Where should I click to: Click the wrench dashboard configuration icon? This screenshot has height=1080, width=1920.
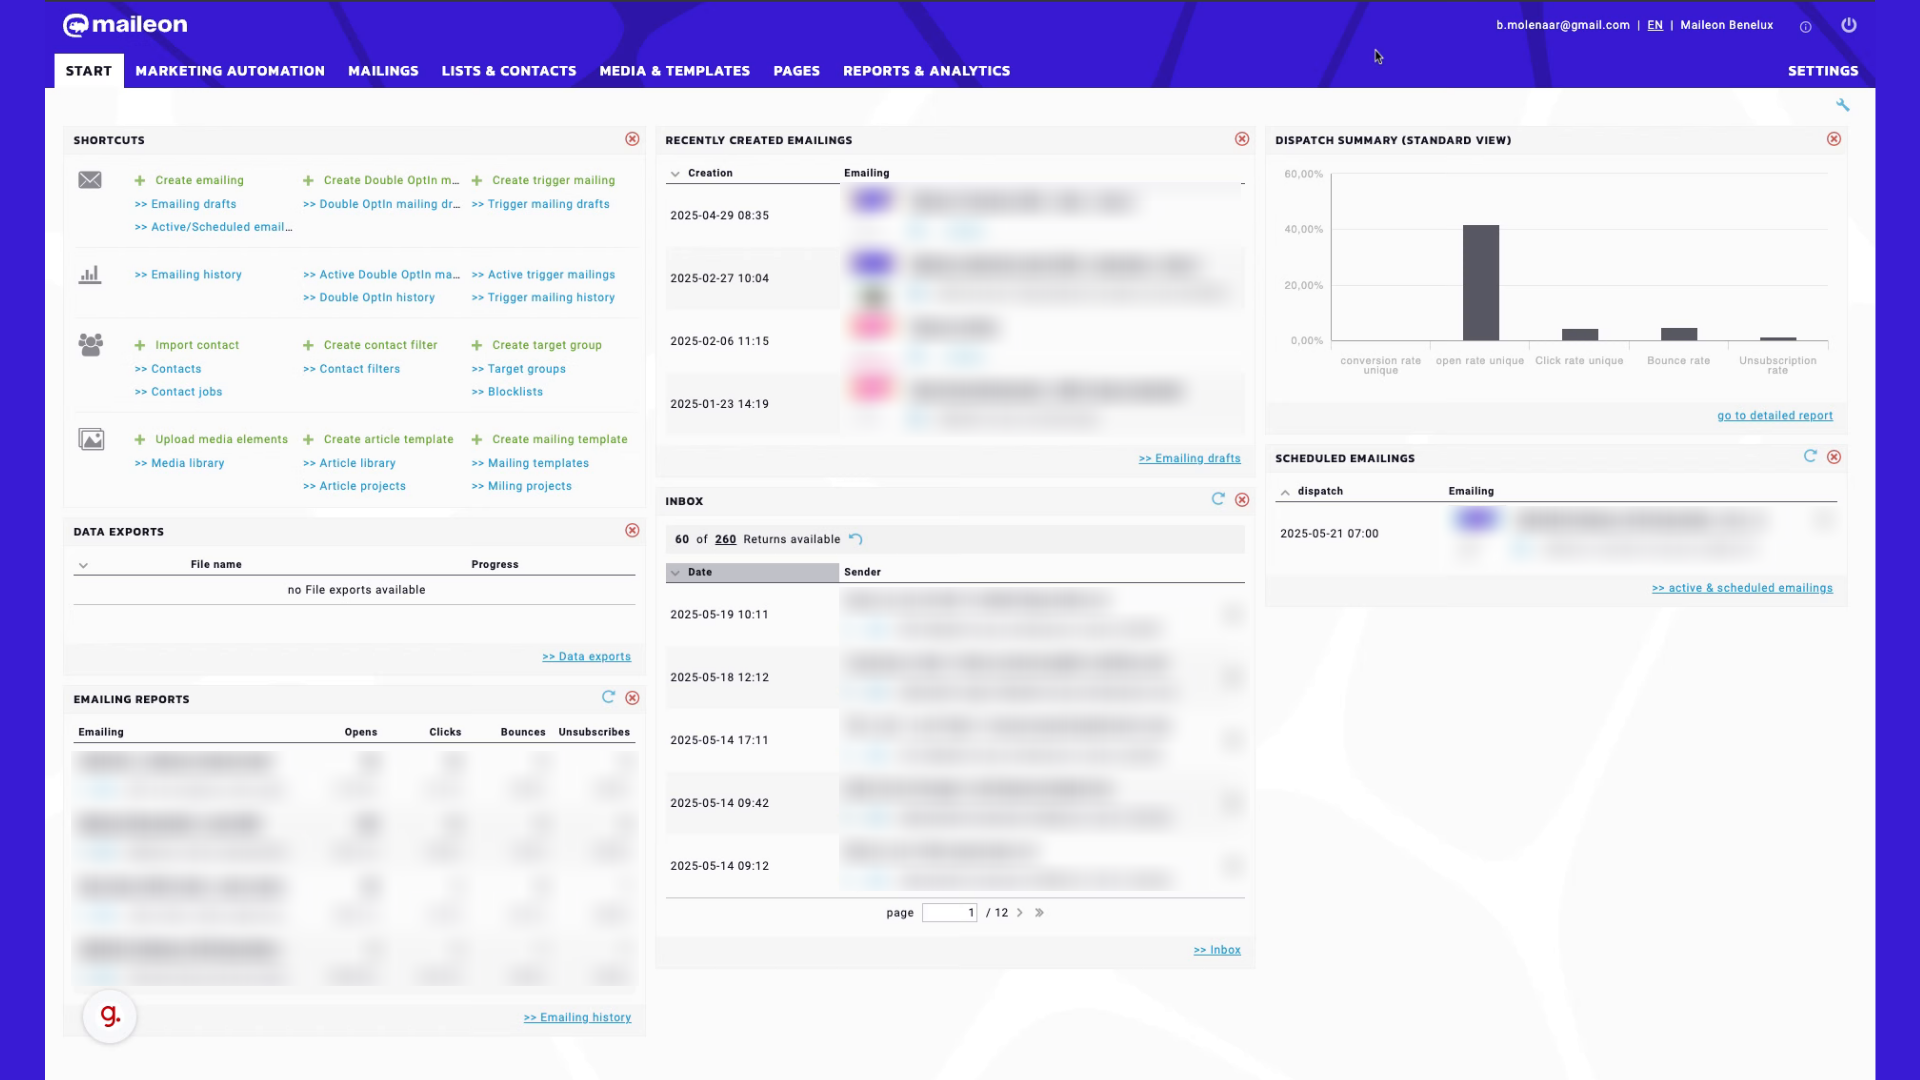point(1842,105)
